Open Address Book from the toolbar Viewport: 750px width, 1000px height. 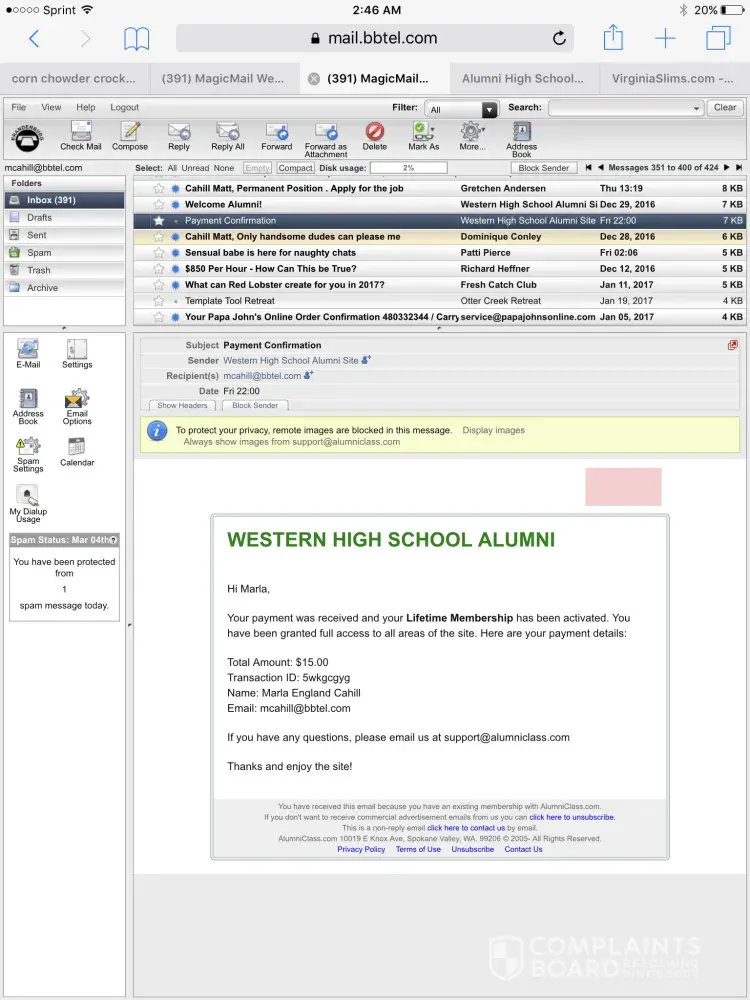pos(522,139)
